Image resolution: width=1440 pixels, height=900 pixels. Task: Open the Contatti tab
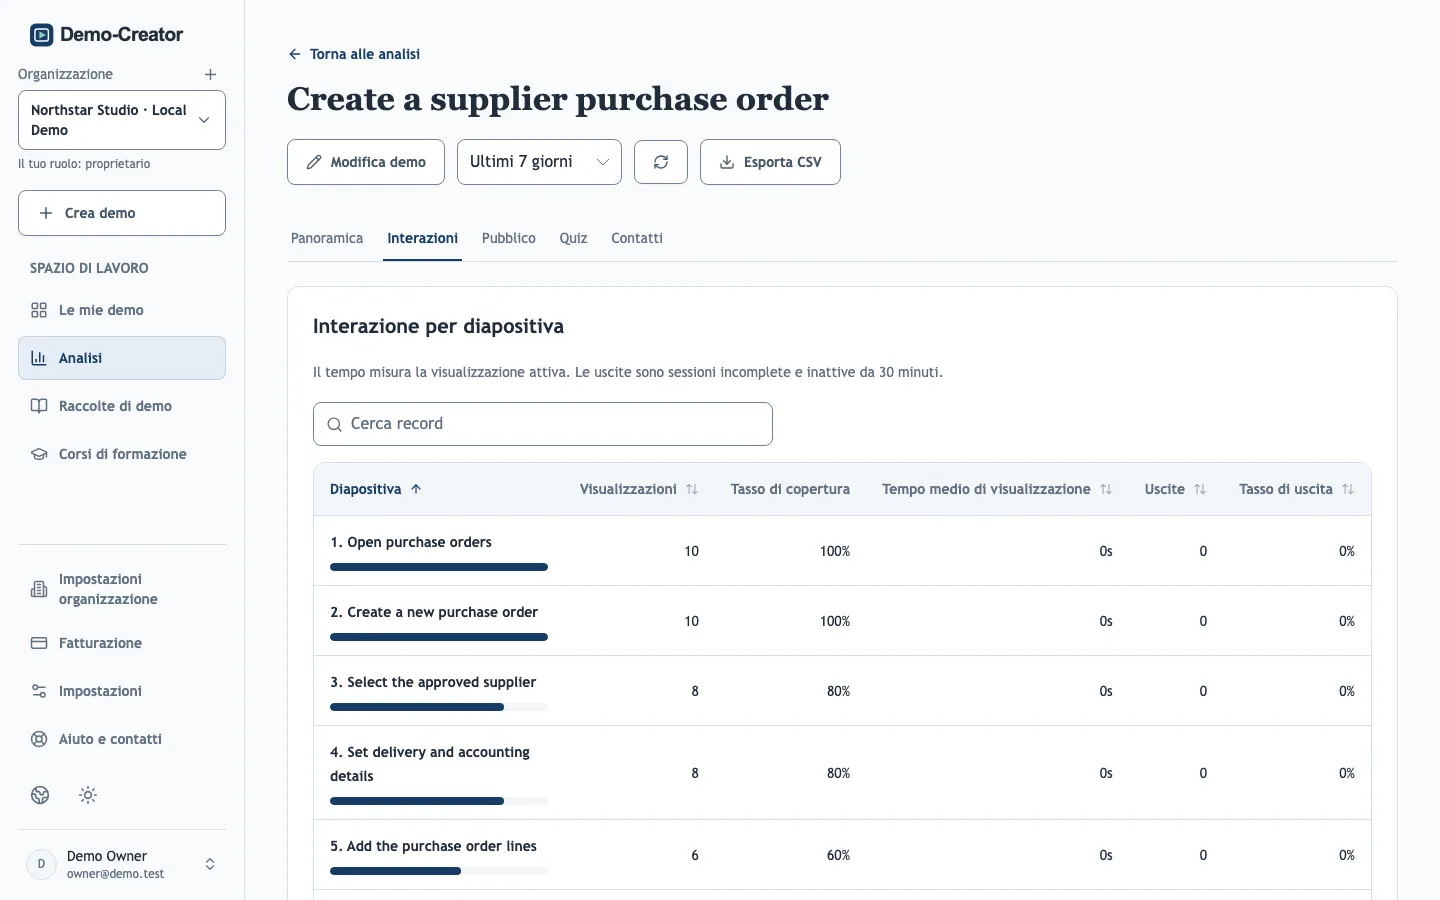click(x=637, y=238)
